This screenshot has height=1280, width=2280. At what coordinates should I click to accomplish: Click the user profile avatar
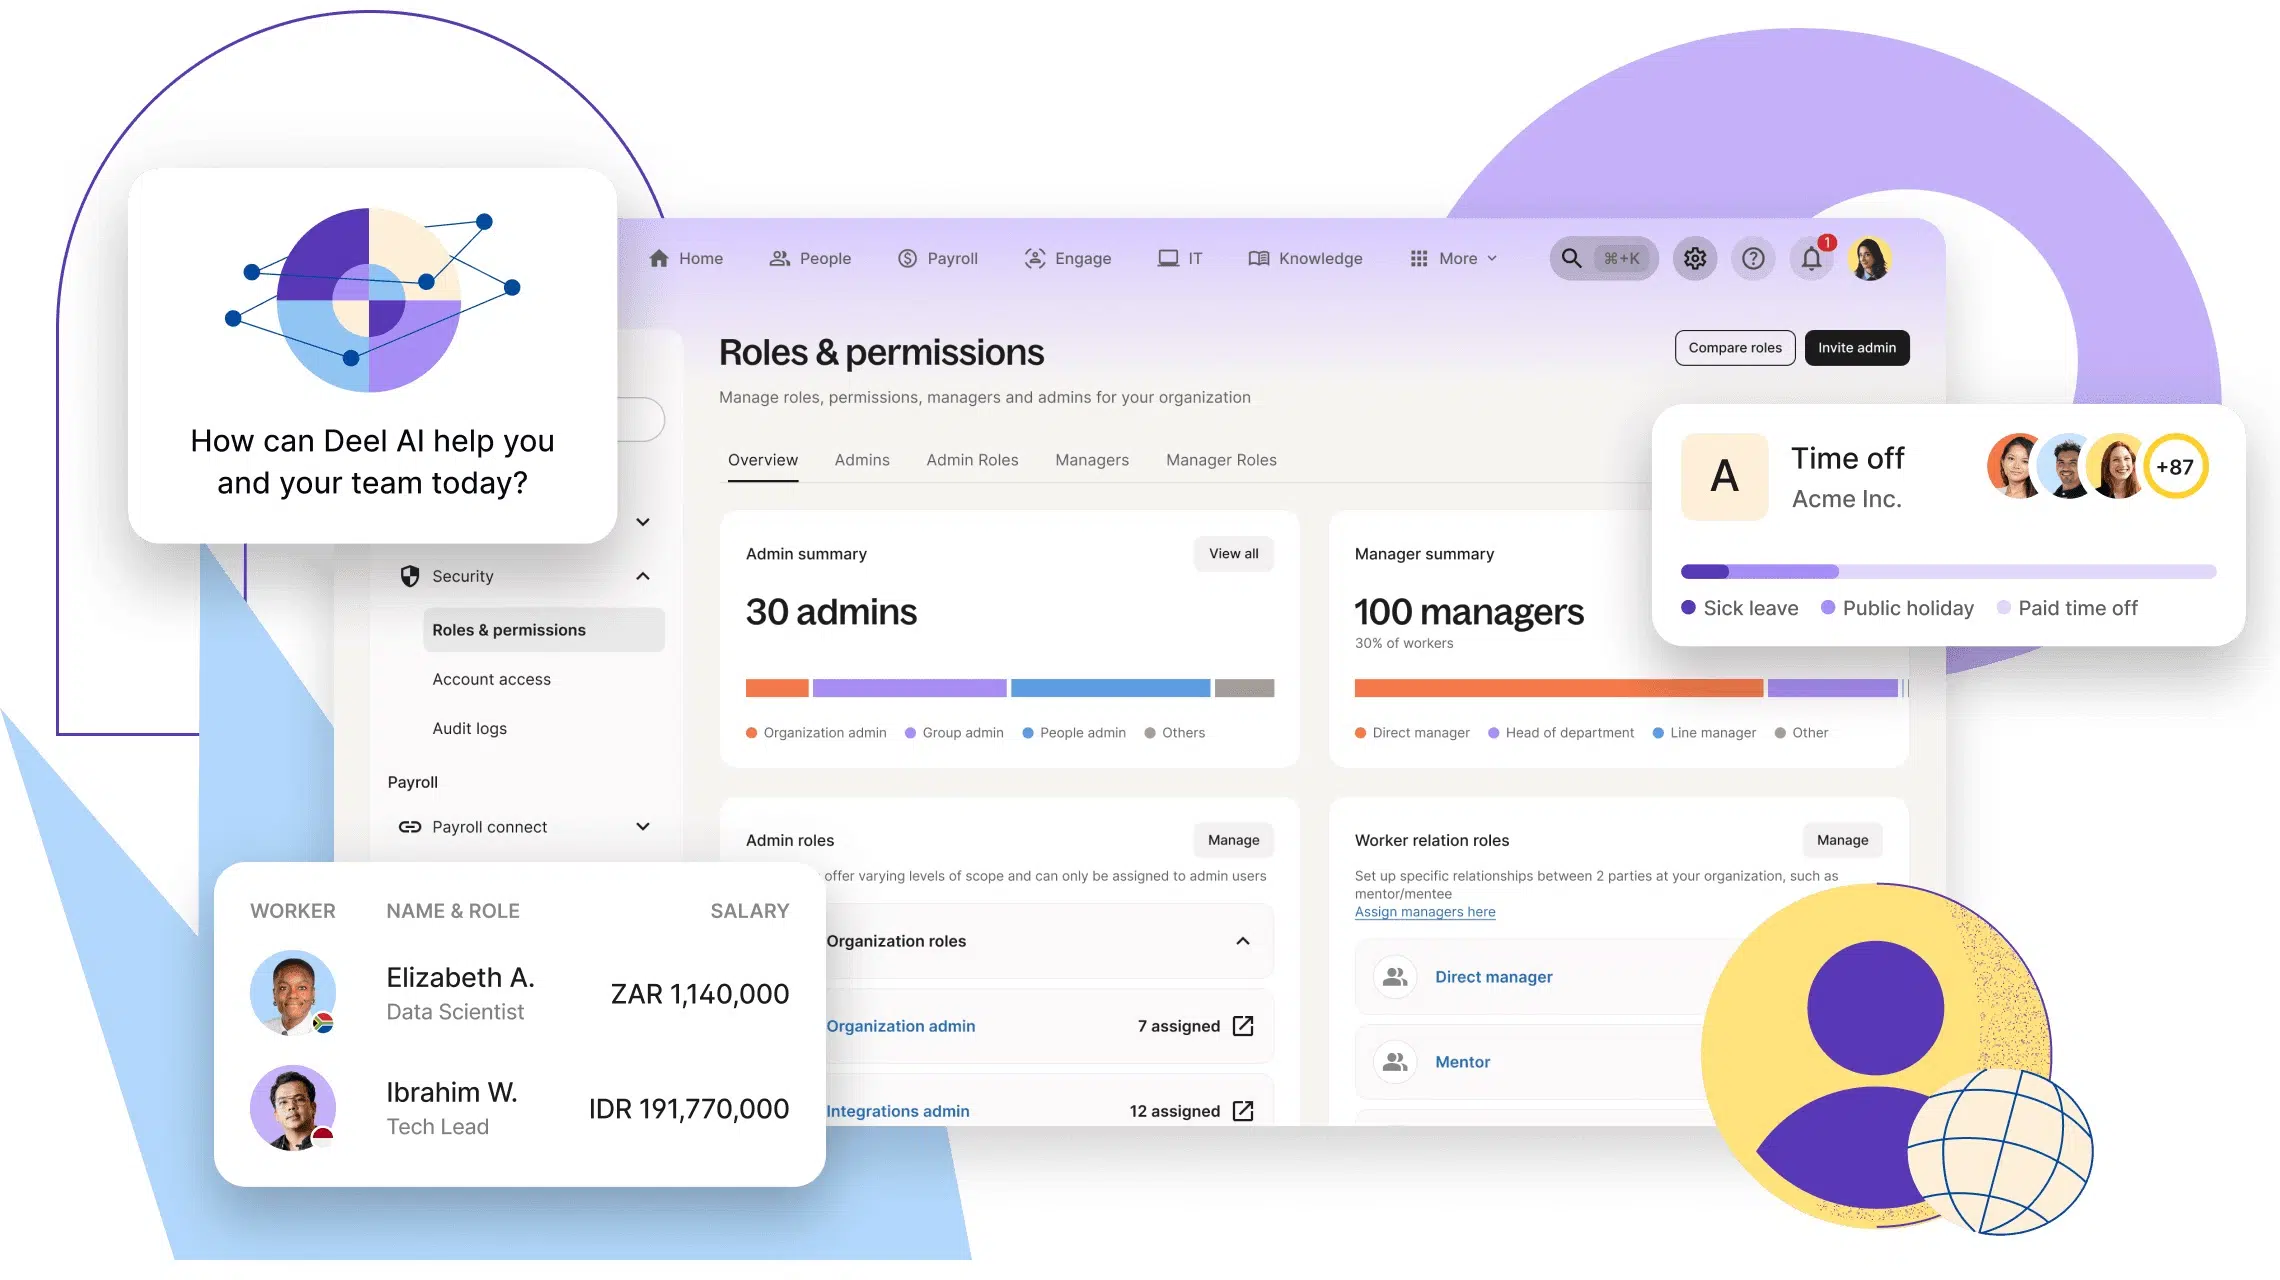coord(1870,259)
